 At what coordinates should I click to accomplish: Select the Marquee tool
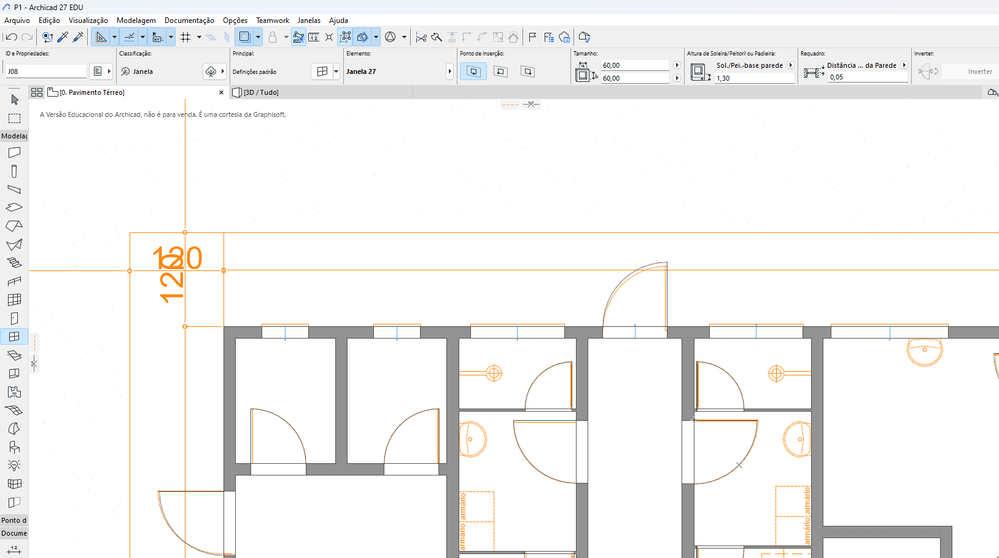[14, 118]
